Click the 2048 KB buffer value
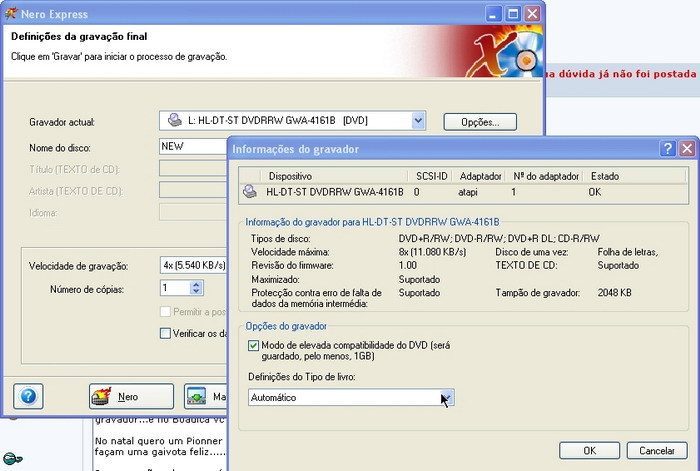The image size is (700, 471). point(614,293)
